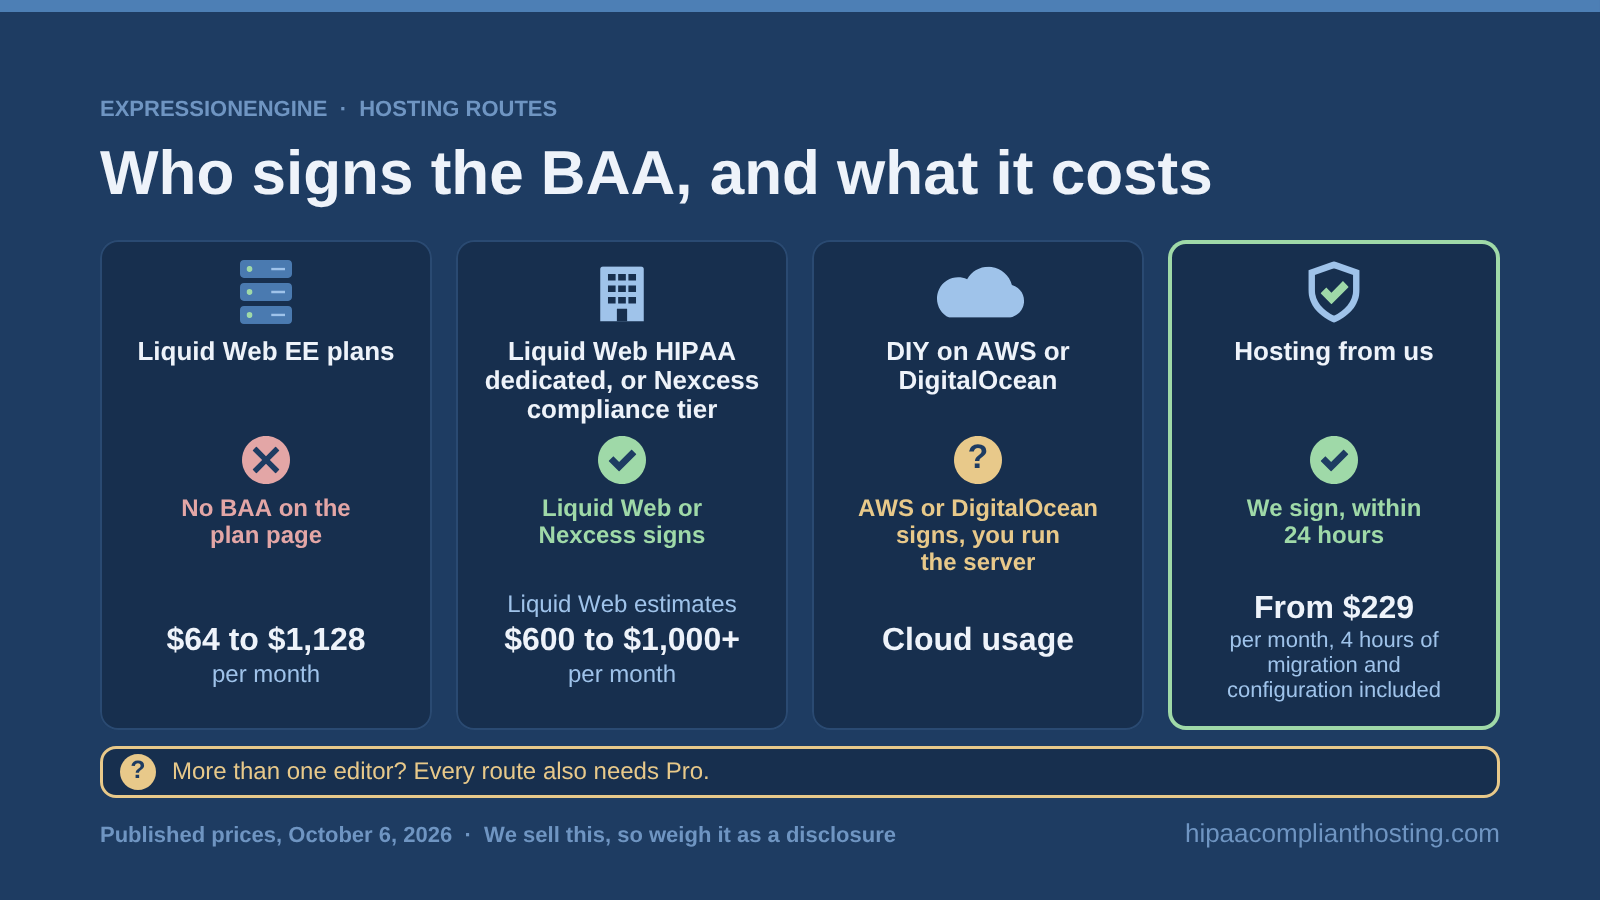Screen dimensions: 1600x900
Task: Click the cloud icon above DIY on AWS
Action: [x=980, y=292]
